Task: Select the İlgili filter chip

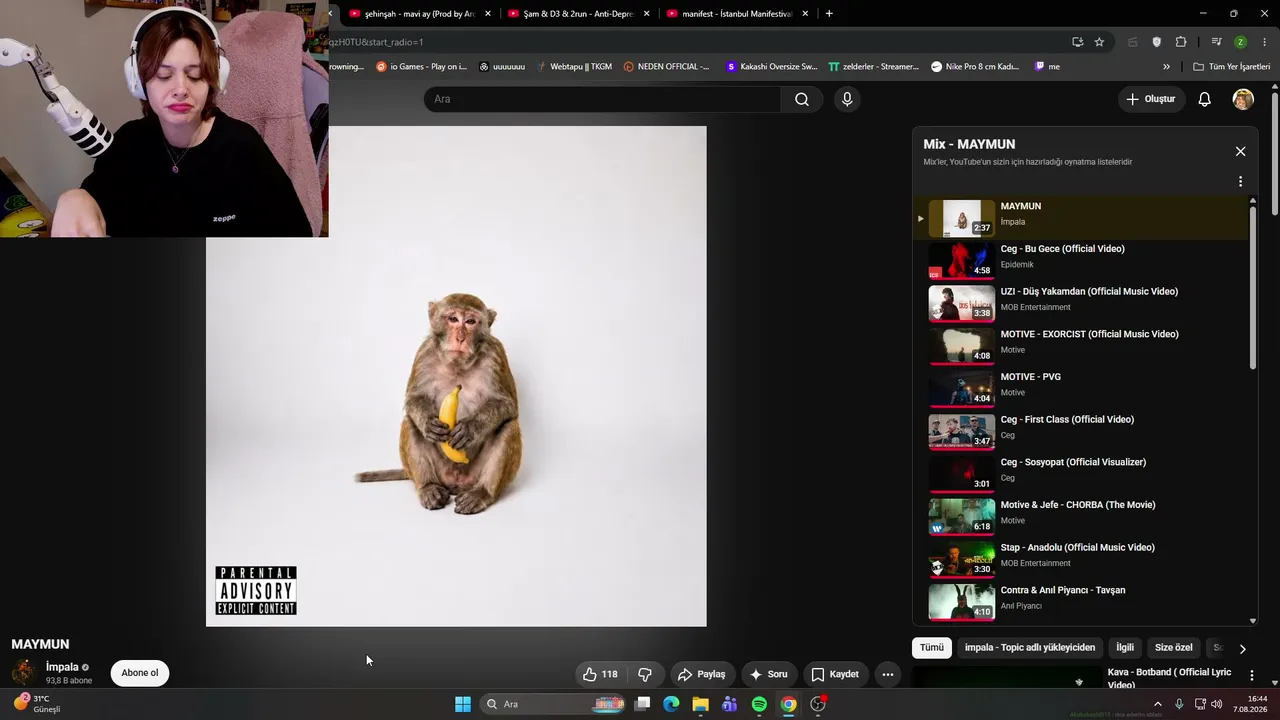Action: (x=1125, y=648)
